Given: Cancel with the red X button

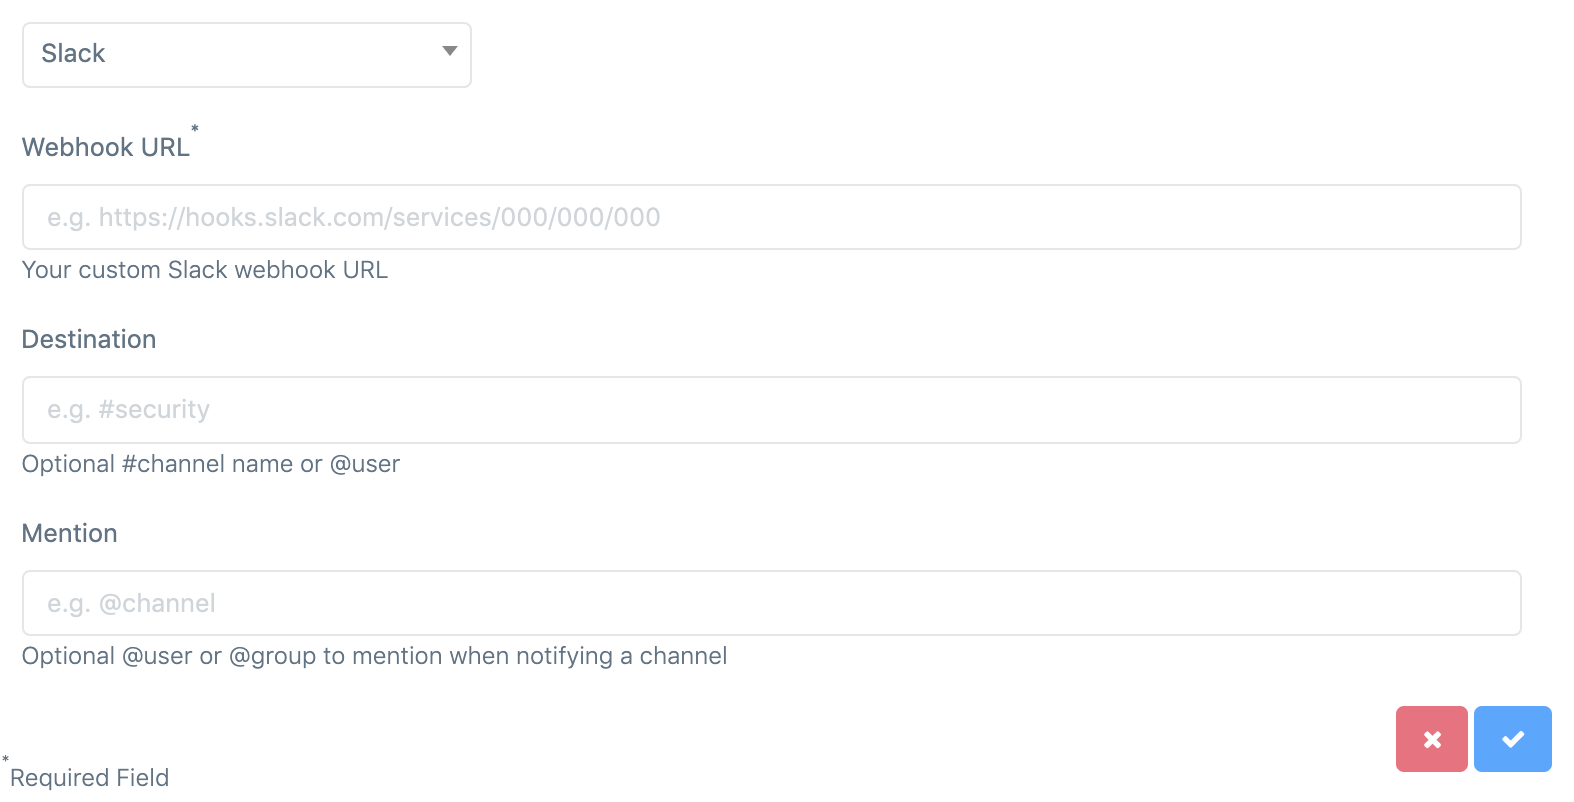Looking at the screenshot, I should 1432,739.
